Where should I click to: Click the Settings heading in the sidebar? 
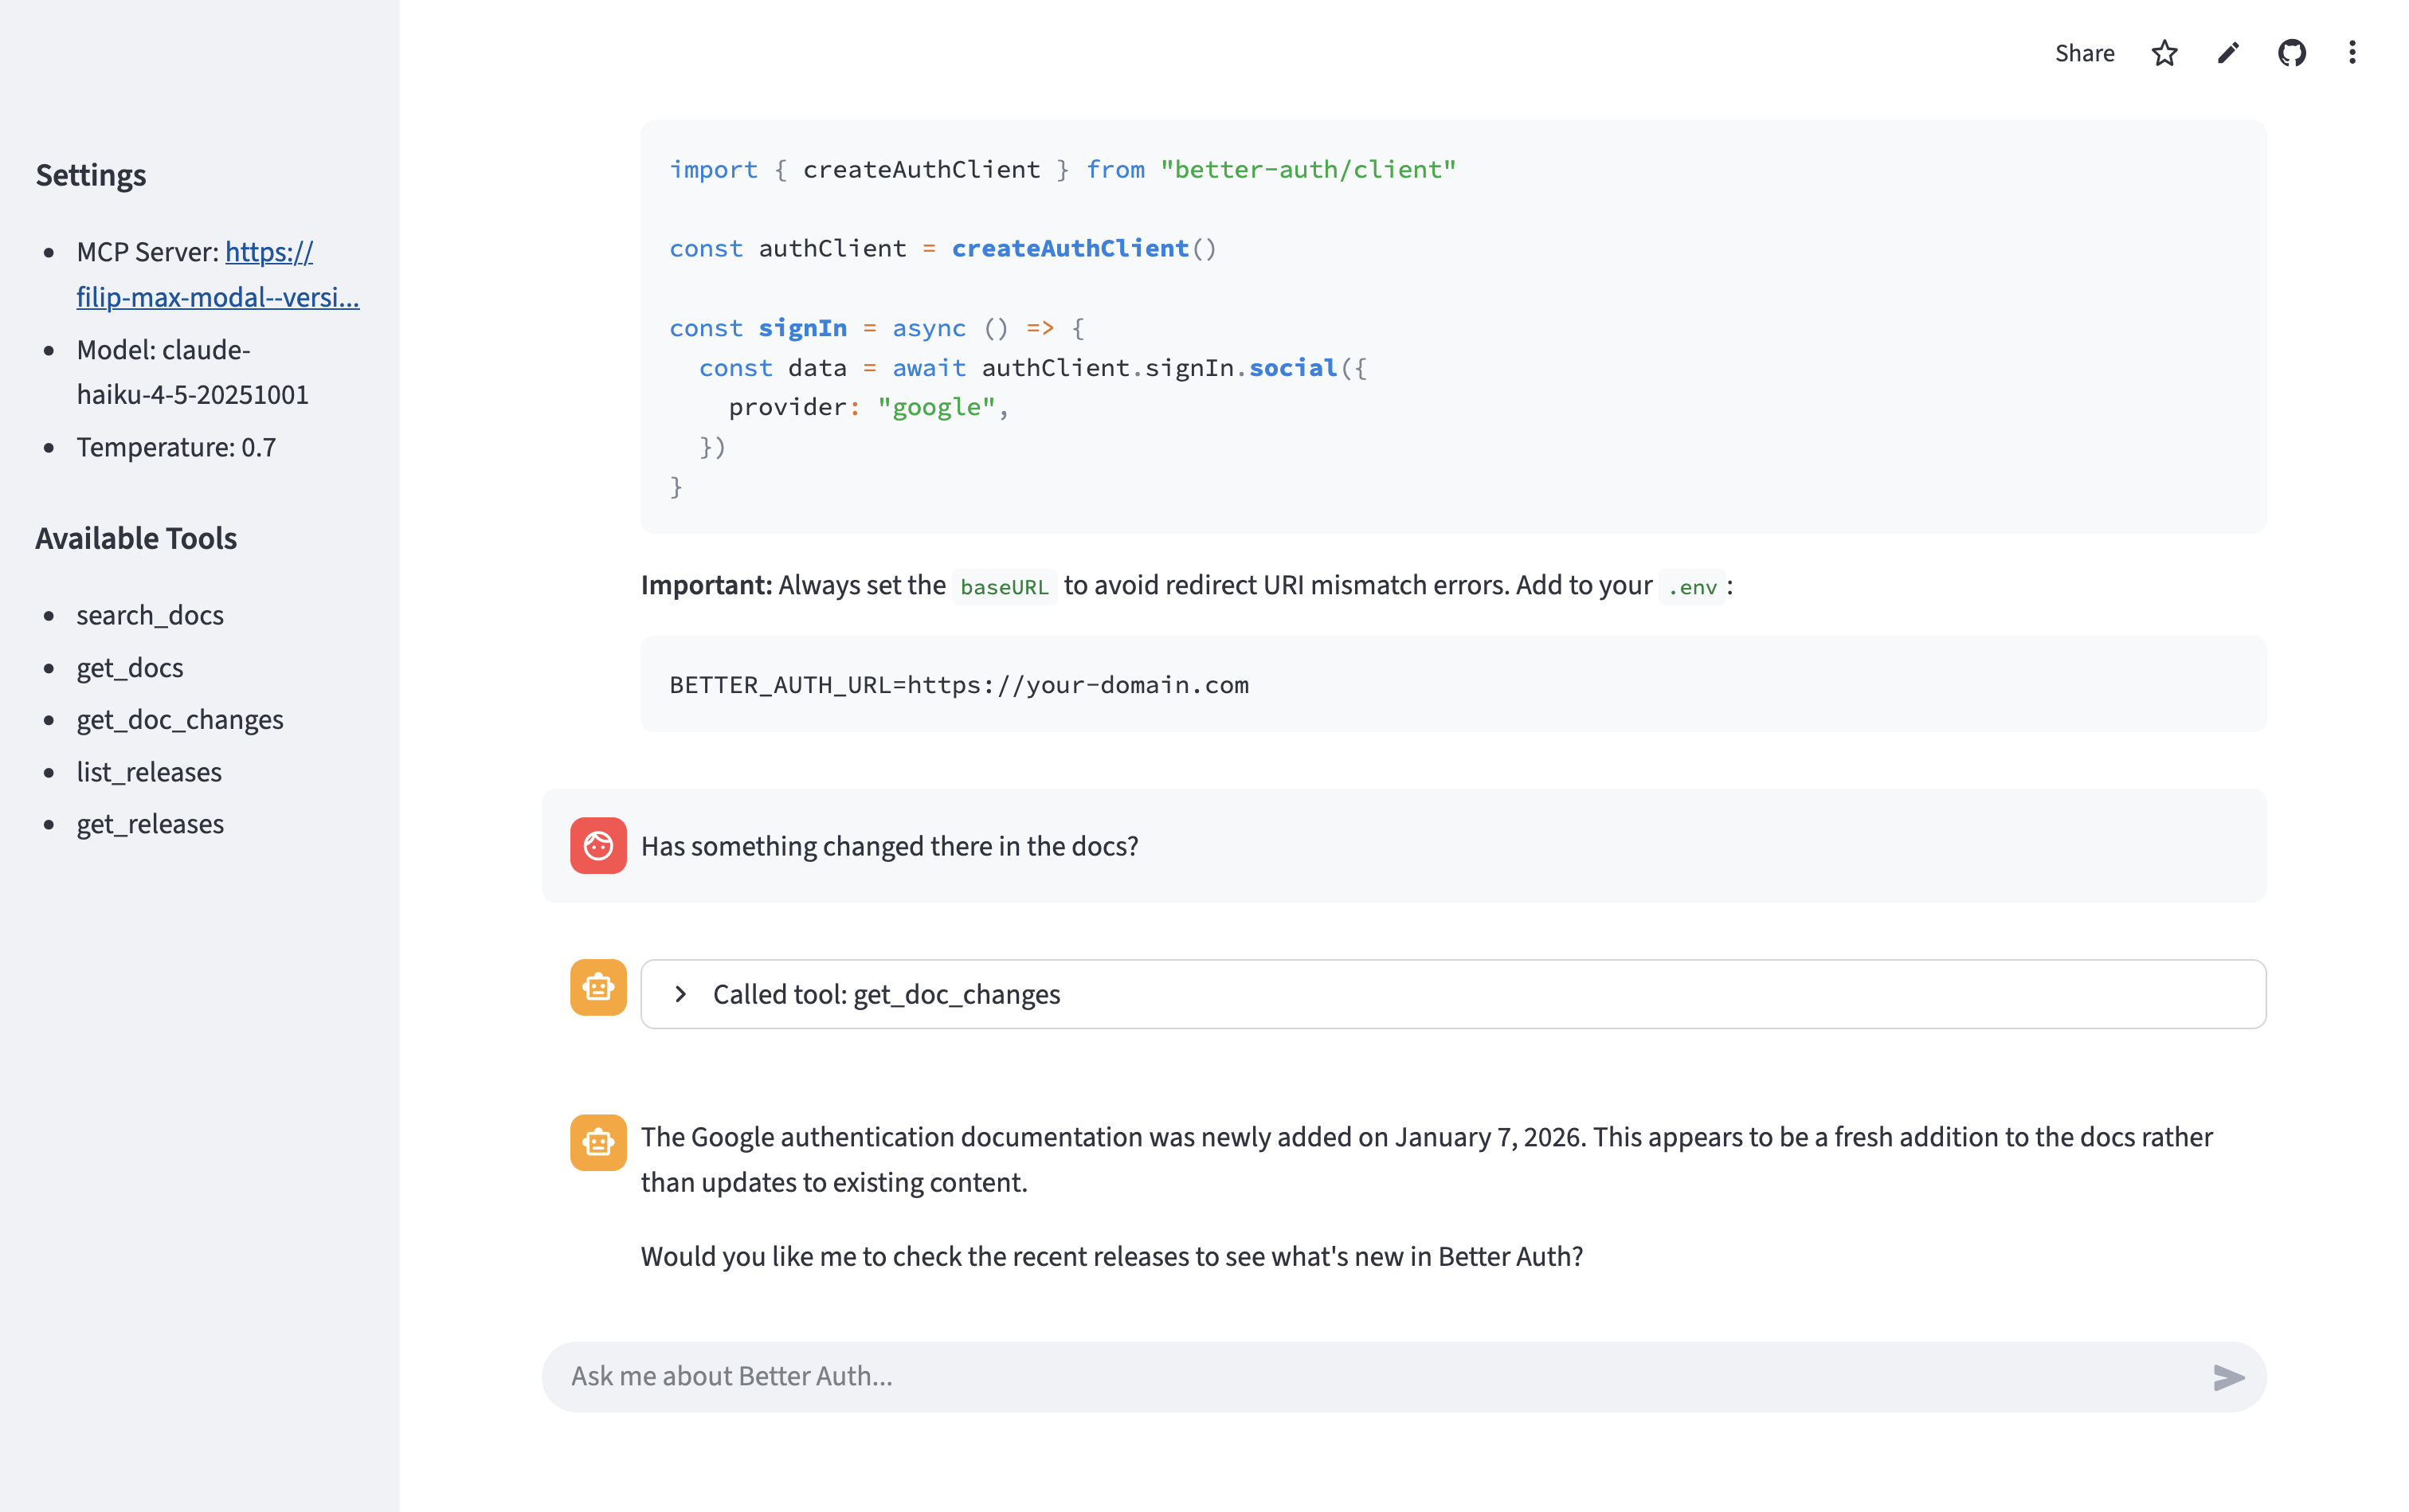(91, 175)
